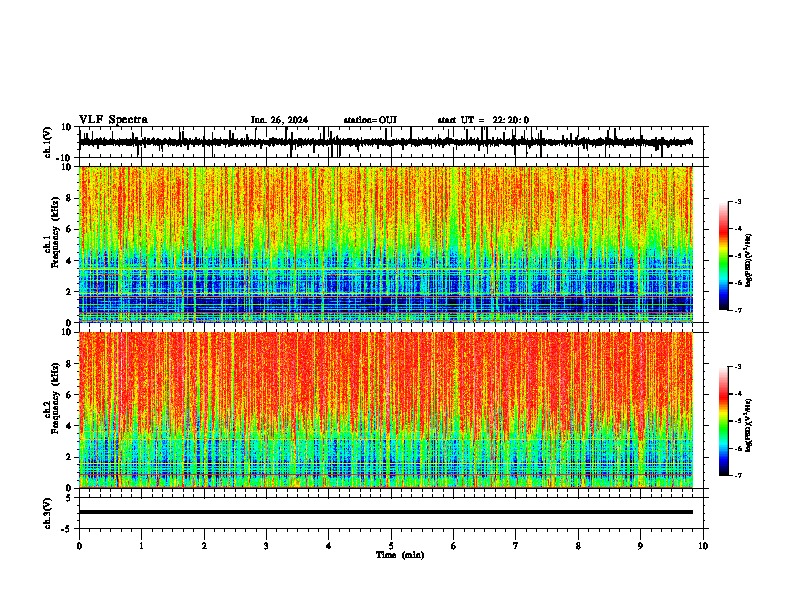Click the "3" tick on Time axis

(x=266, y=546)
